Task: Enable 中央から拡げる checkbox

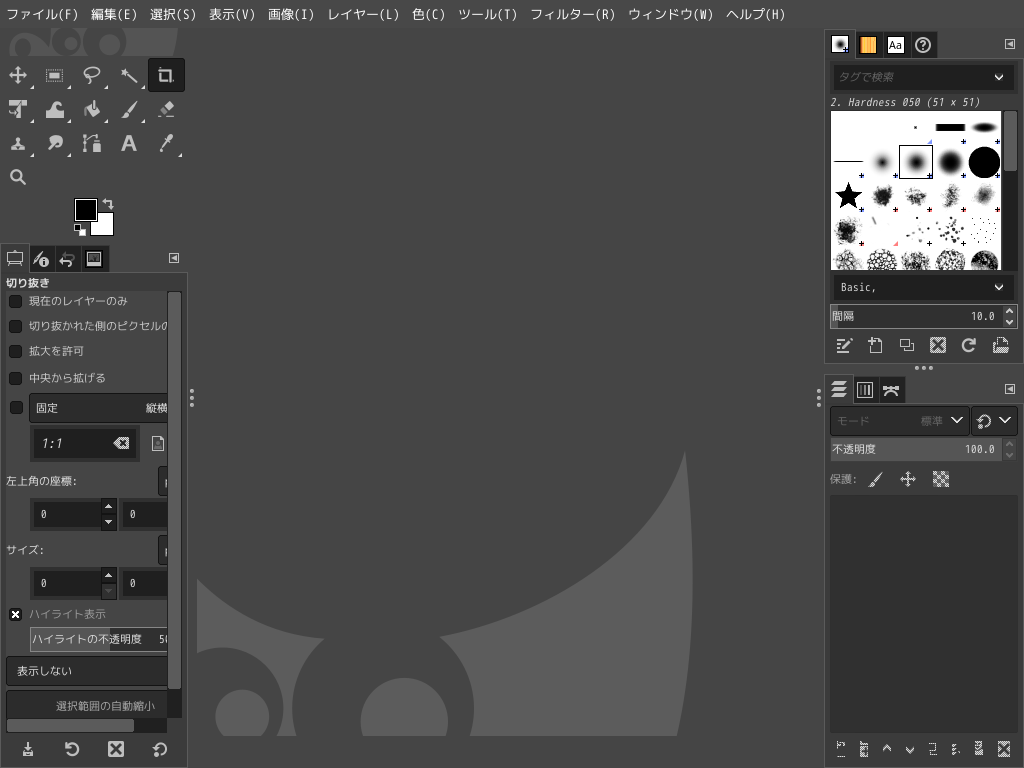Action: pos(16,378)
